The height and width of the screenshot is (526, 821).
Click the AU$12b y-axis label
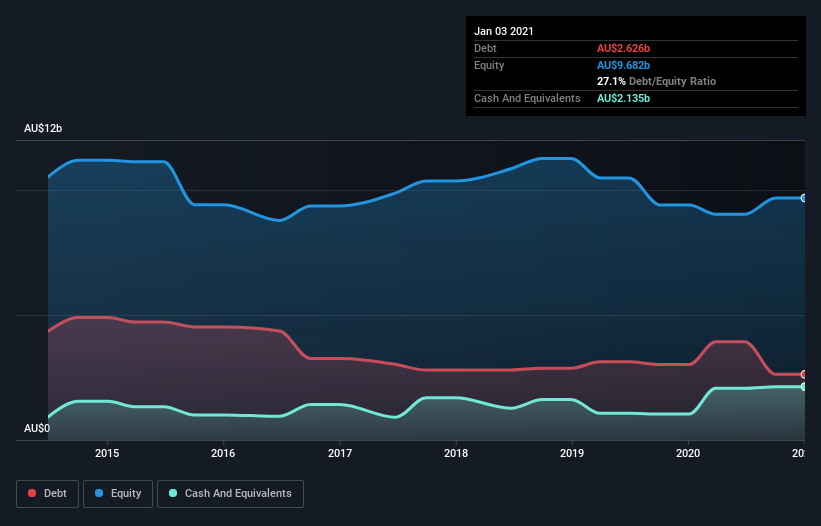click(x=43, y=128)
